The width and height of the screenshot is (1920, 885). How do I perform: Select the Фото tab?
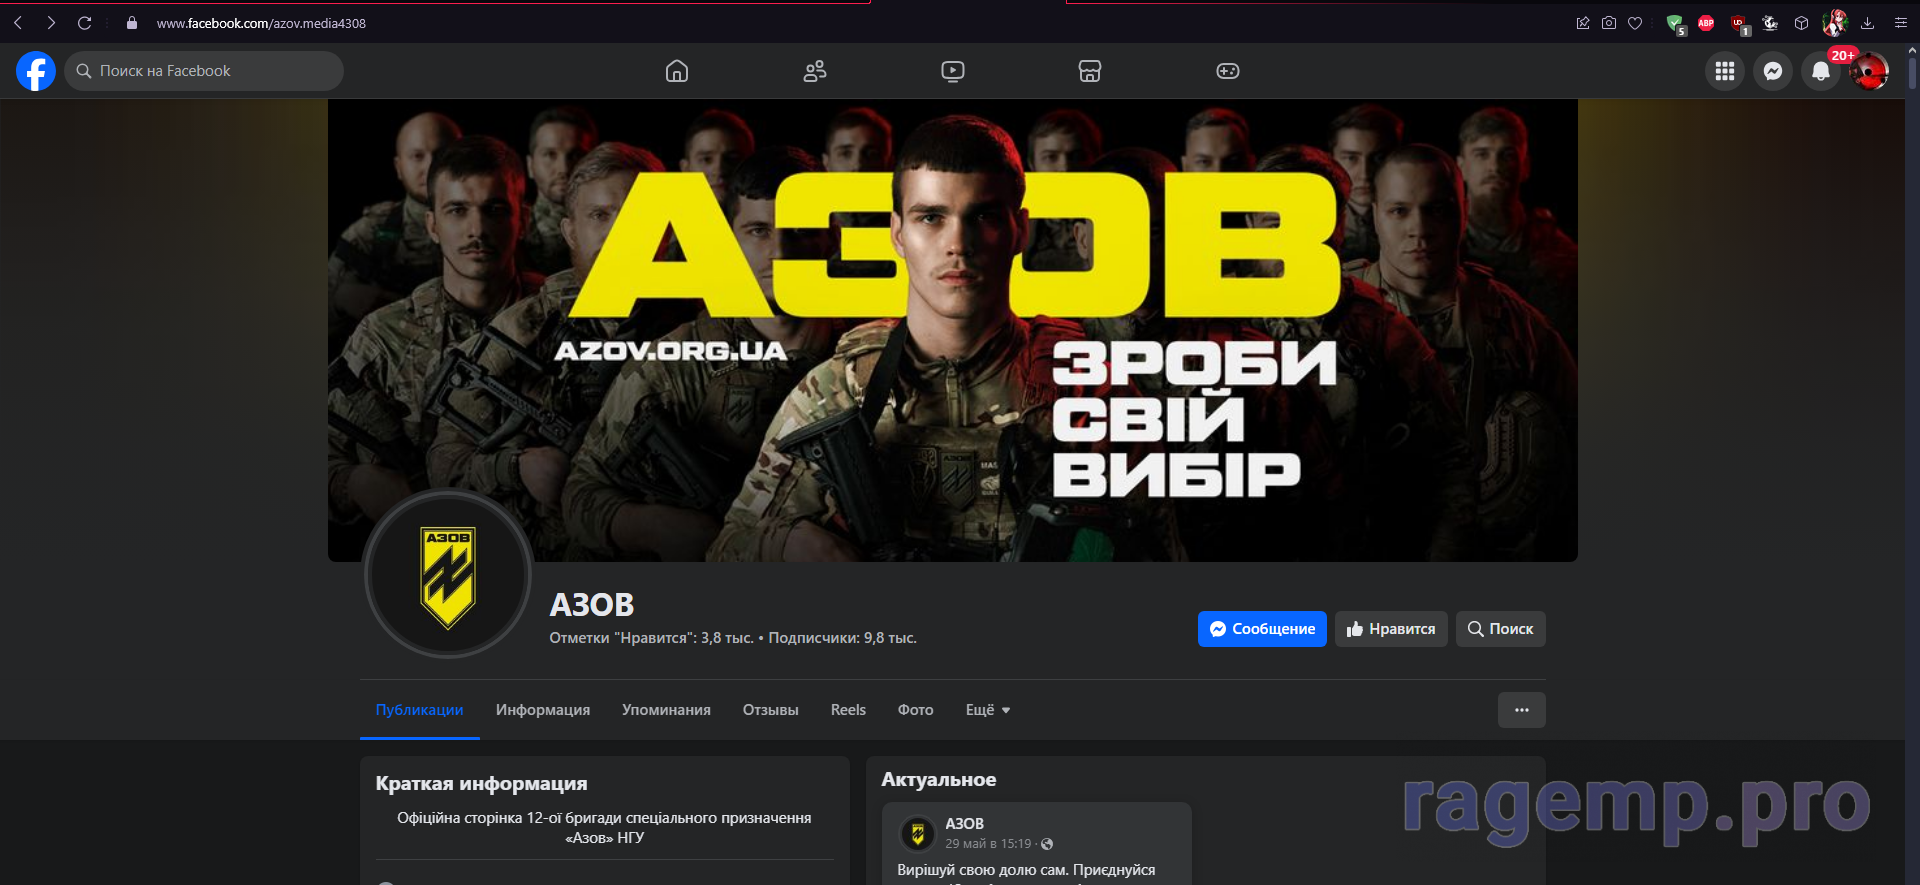915,710
